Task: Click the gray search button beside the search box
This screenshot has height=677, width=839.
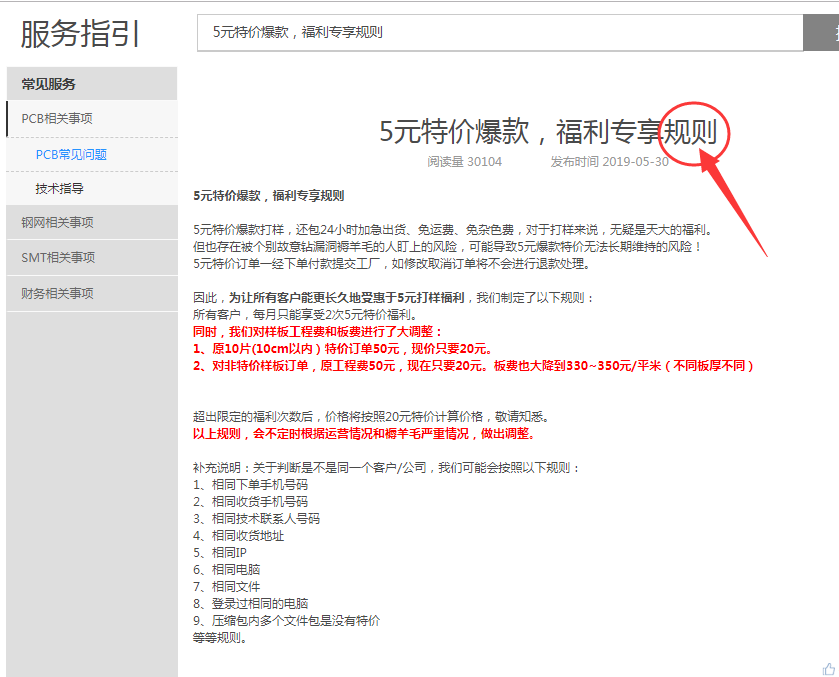Action: tap(821, 32)
